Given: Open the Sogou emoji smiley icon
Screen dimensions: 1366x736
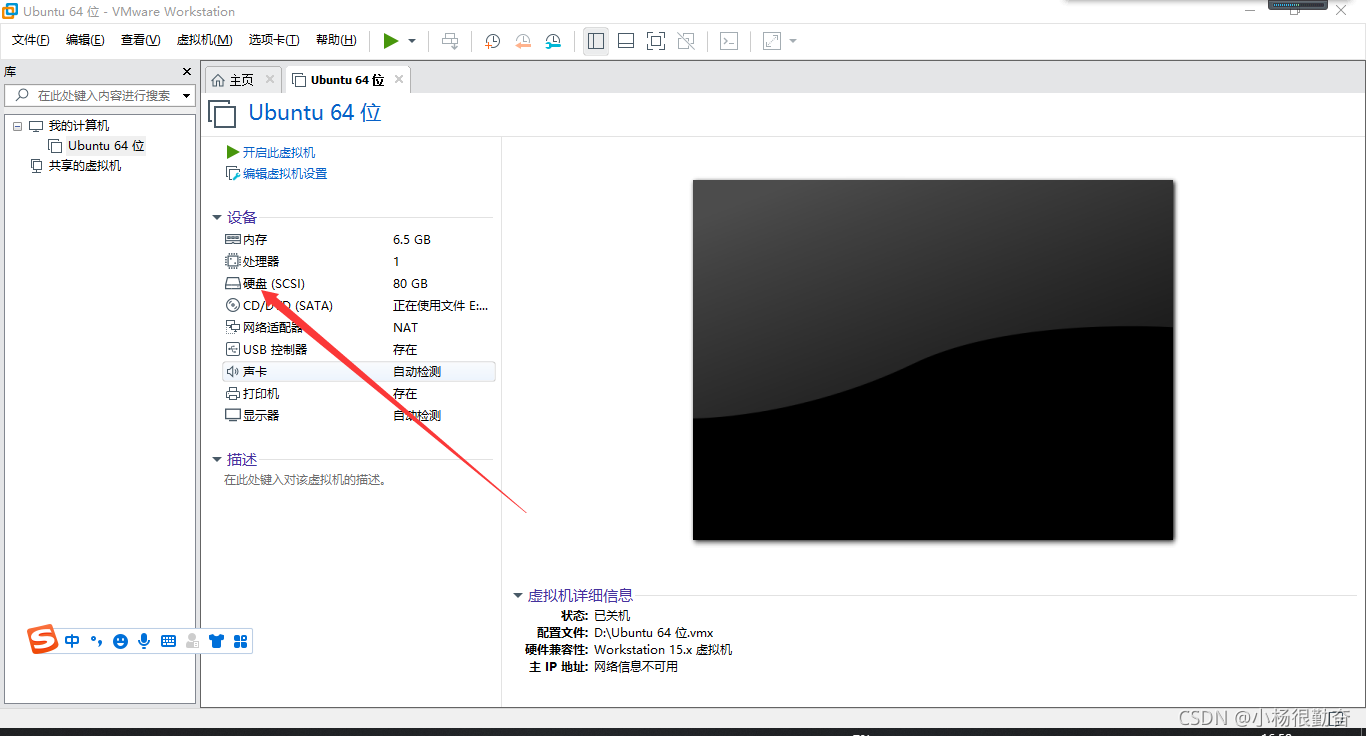Looking at the screenshot, I should (x=121, y=641).
